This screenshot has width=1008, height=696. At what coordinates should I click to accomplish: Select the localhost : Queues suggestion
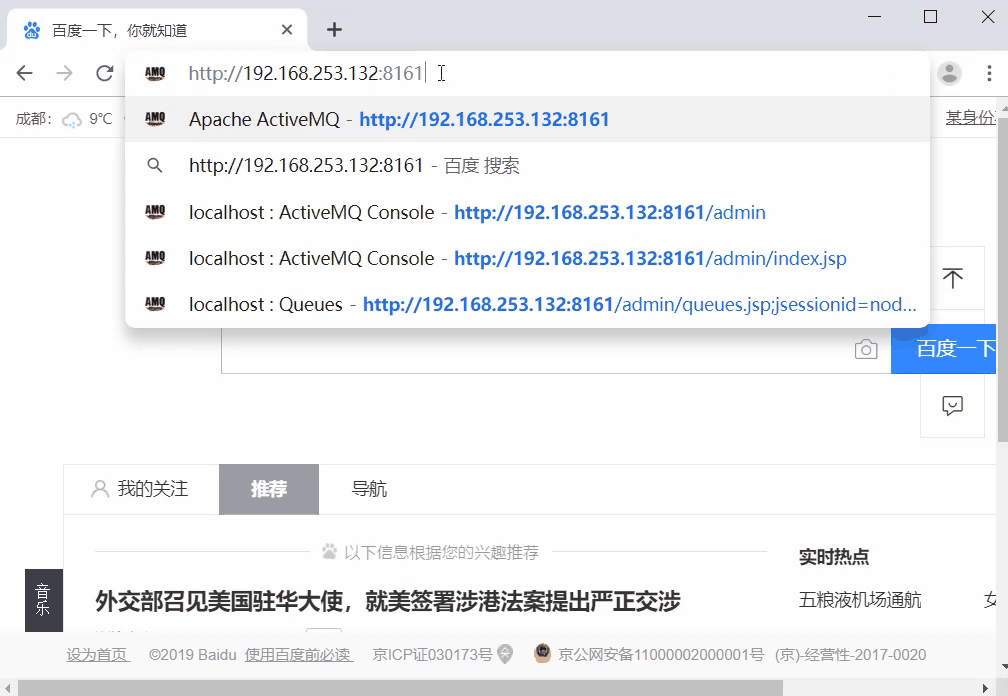[x=527, y=305]
